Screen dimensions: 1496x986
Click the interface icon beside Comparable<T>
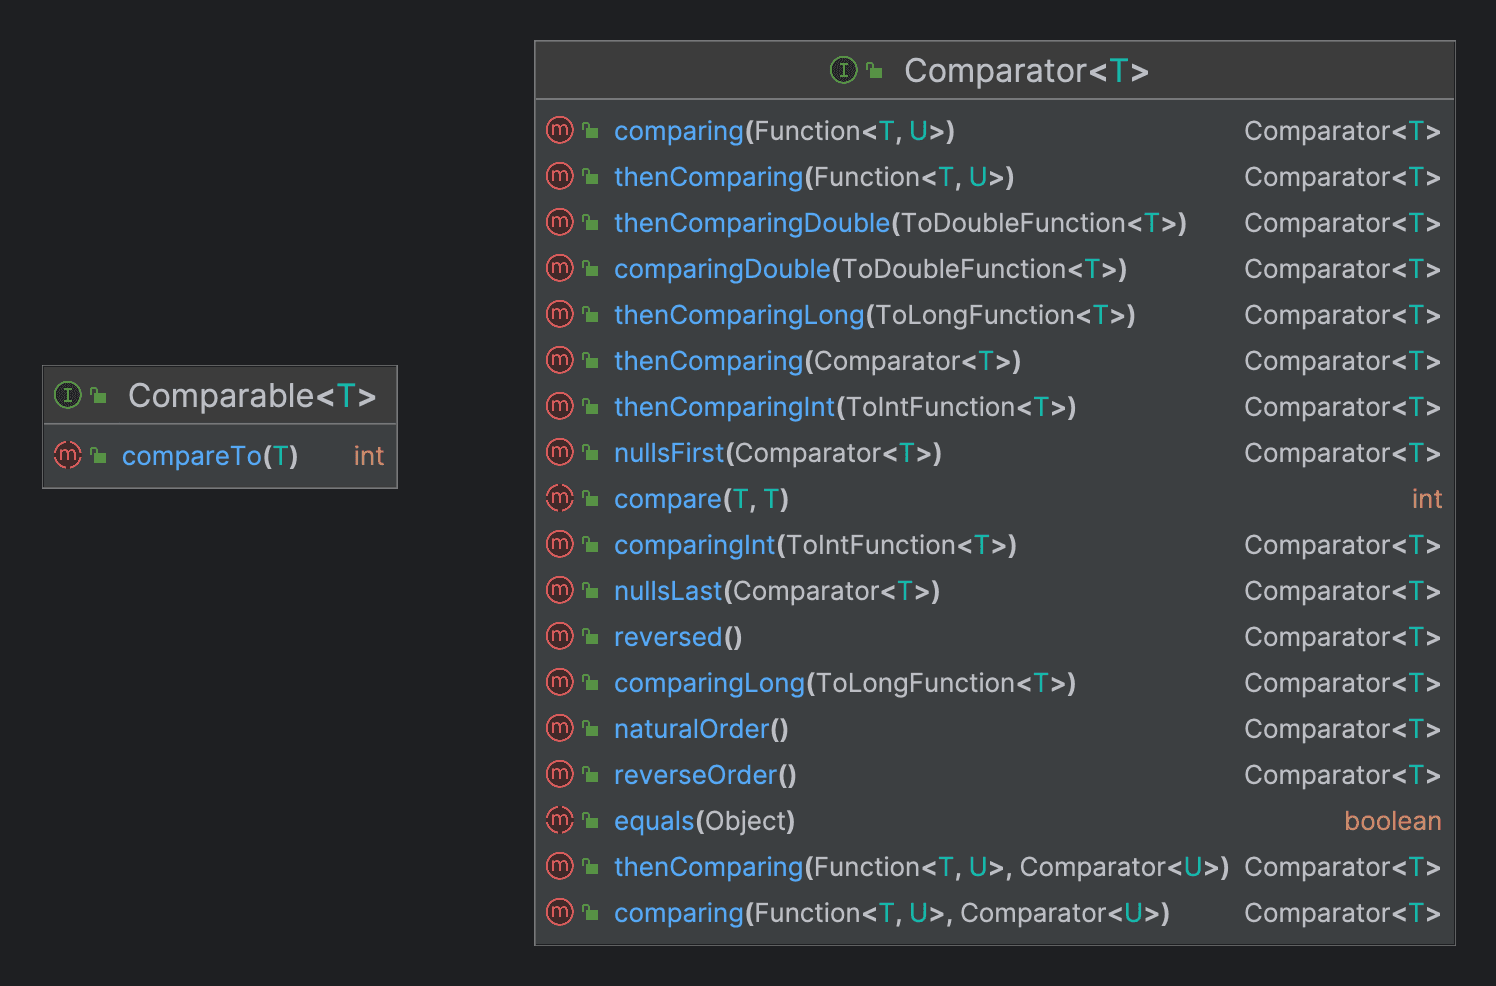[67, 396]
